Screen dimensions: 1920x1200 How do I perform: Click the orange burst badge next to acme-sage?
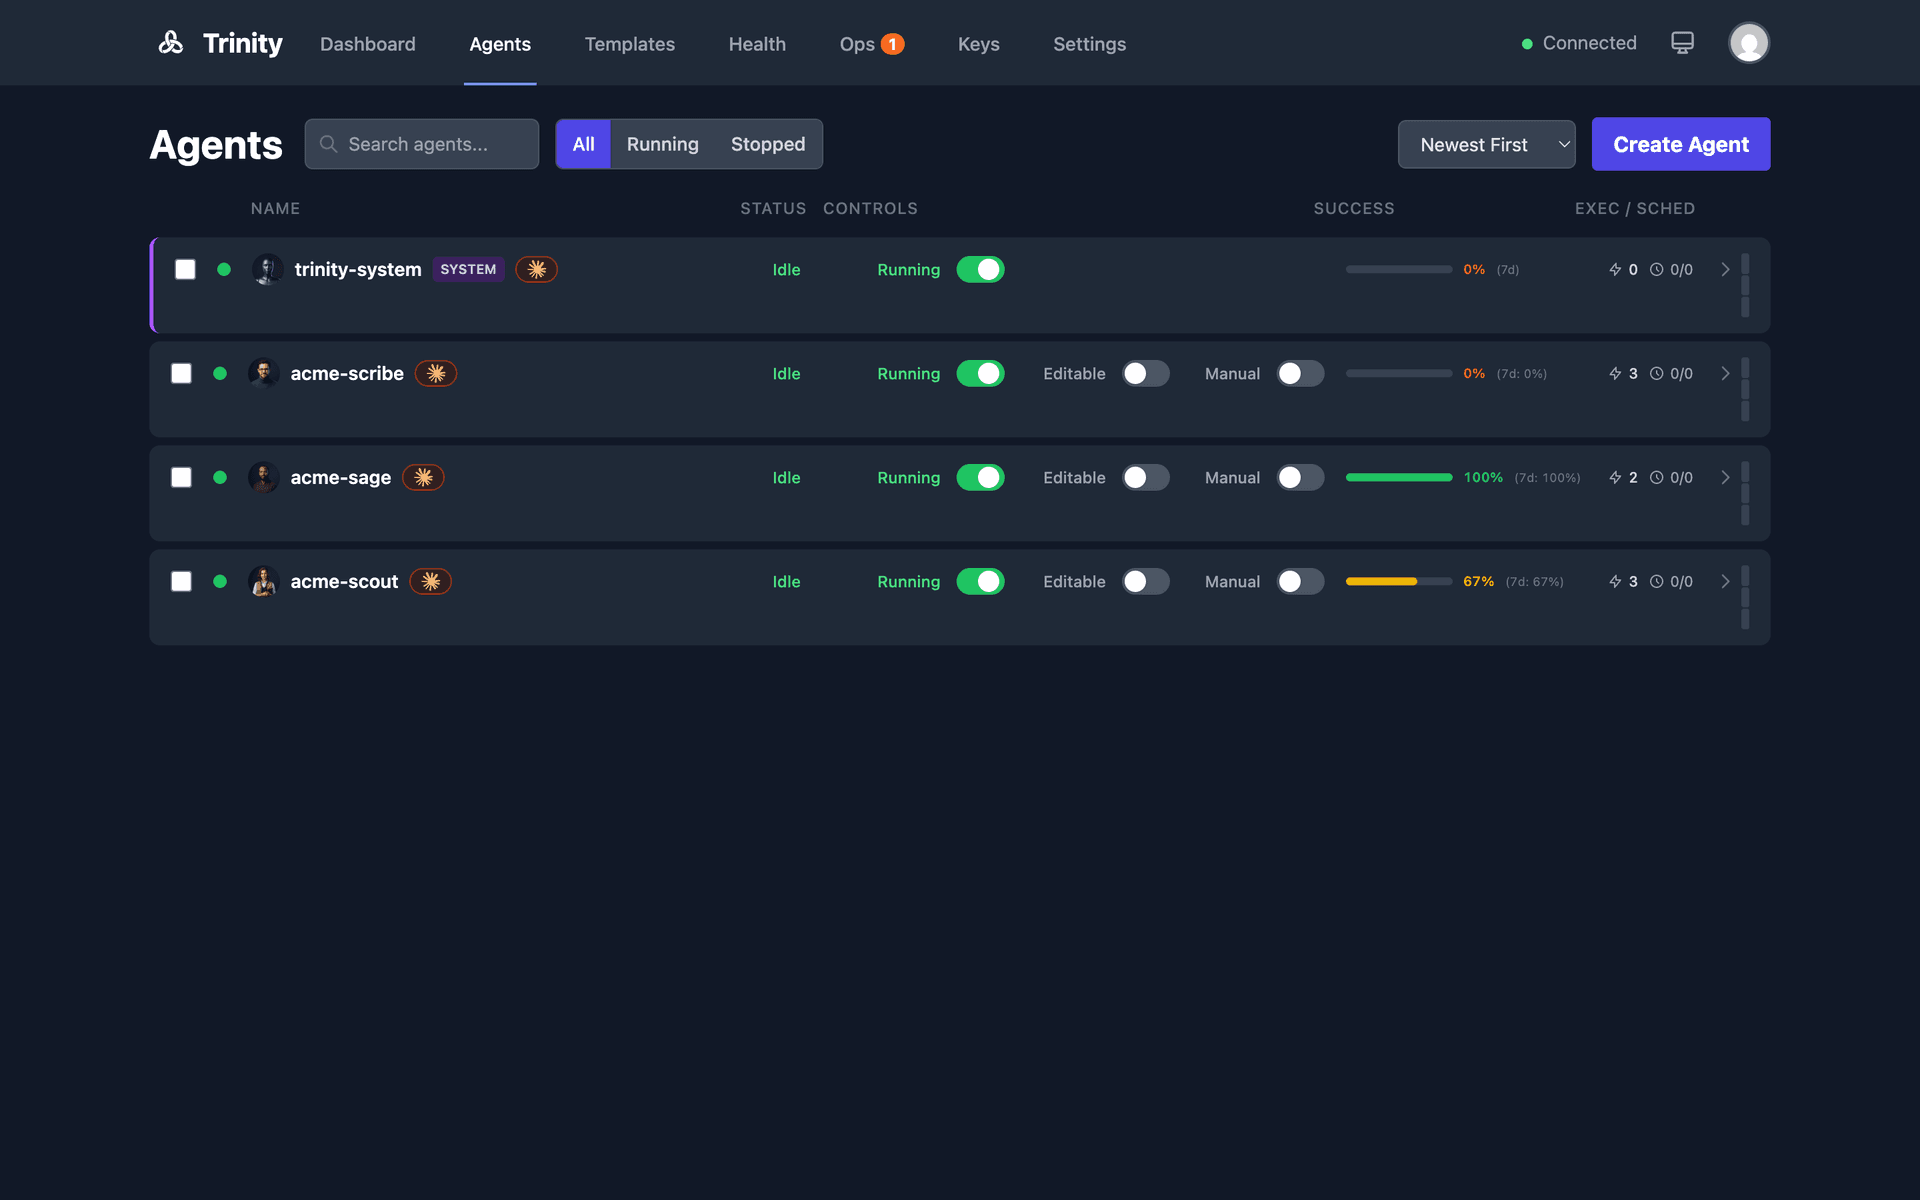[x=423, y=477]
